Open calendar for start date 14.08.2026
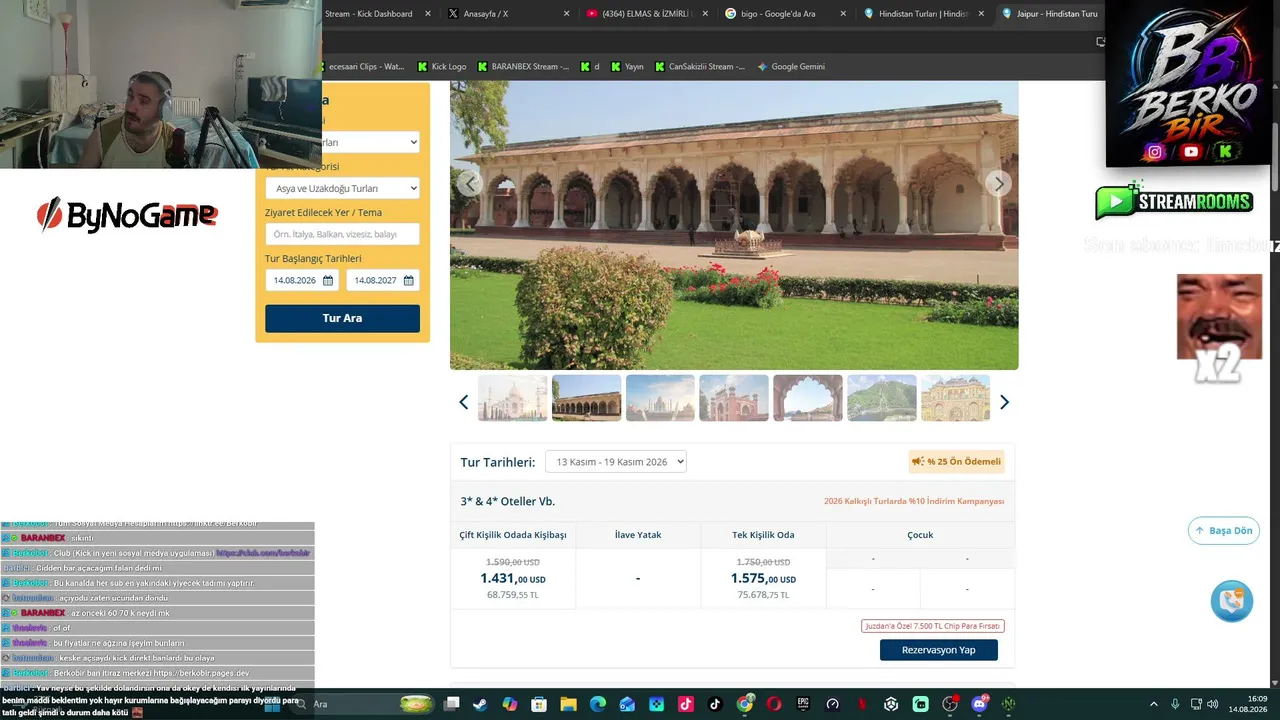The height and width of the screenshot is (720, 1280). tap(327, 281)
